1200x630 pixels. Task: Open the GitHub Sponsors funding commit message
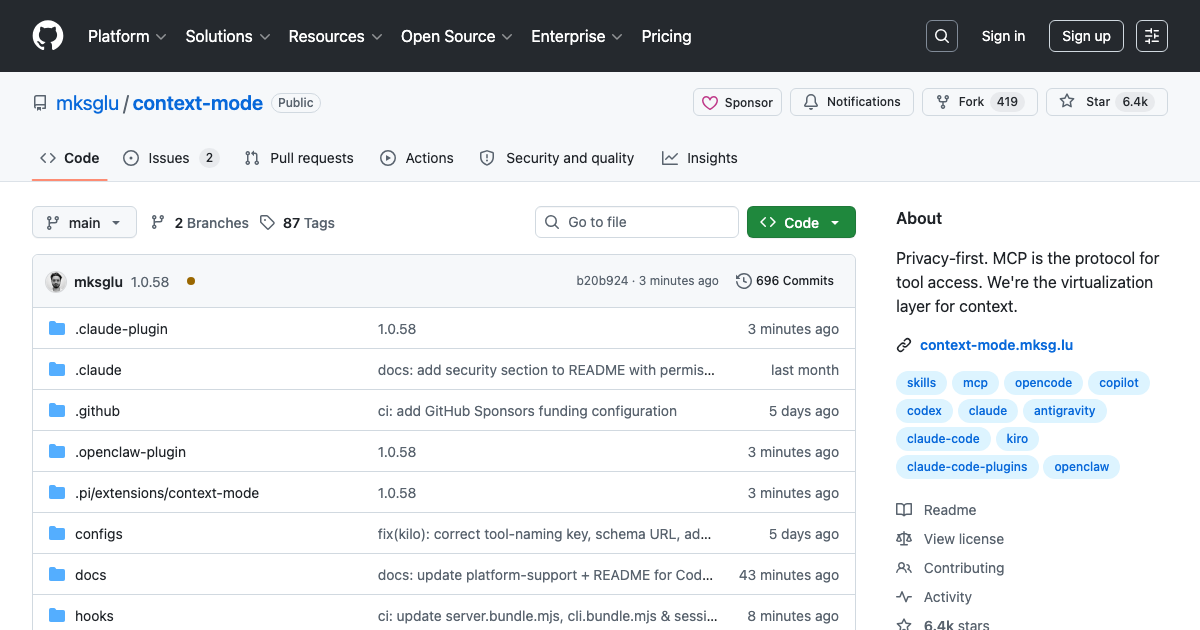tap(527, 411)
